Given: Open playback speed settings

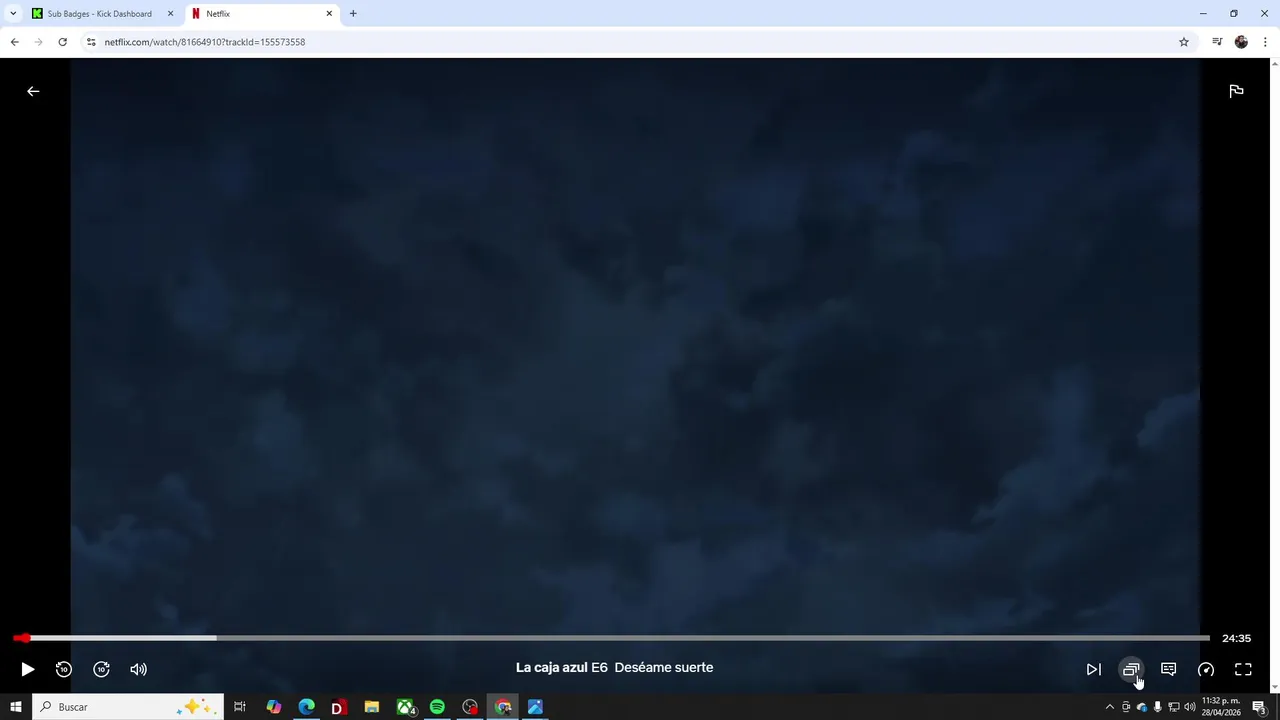Looking at the screenshot, I should click(x=1206, y=669).
